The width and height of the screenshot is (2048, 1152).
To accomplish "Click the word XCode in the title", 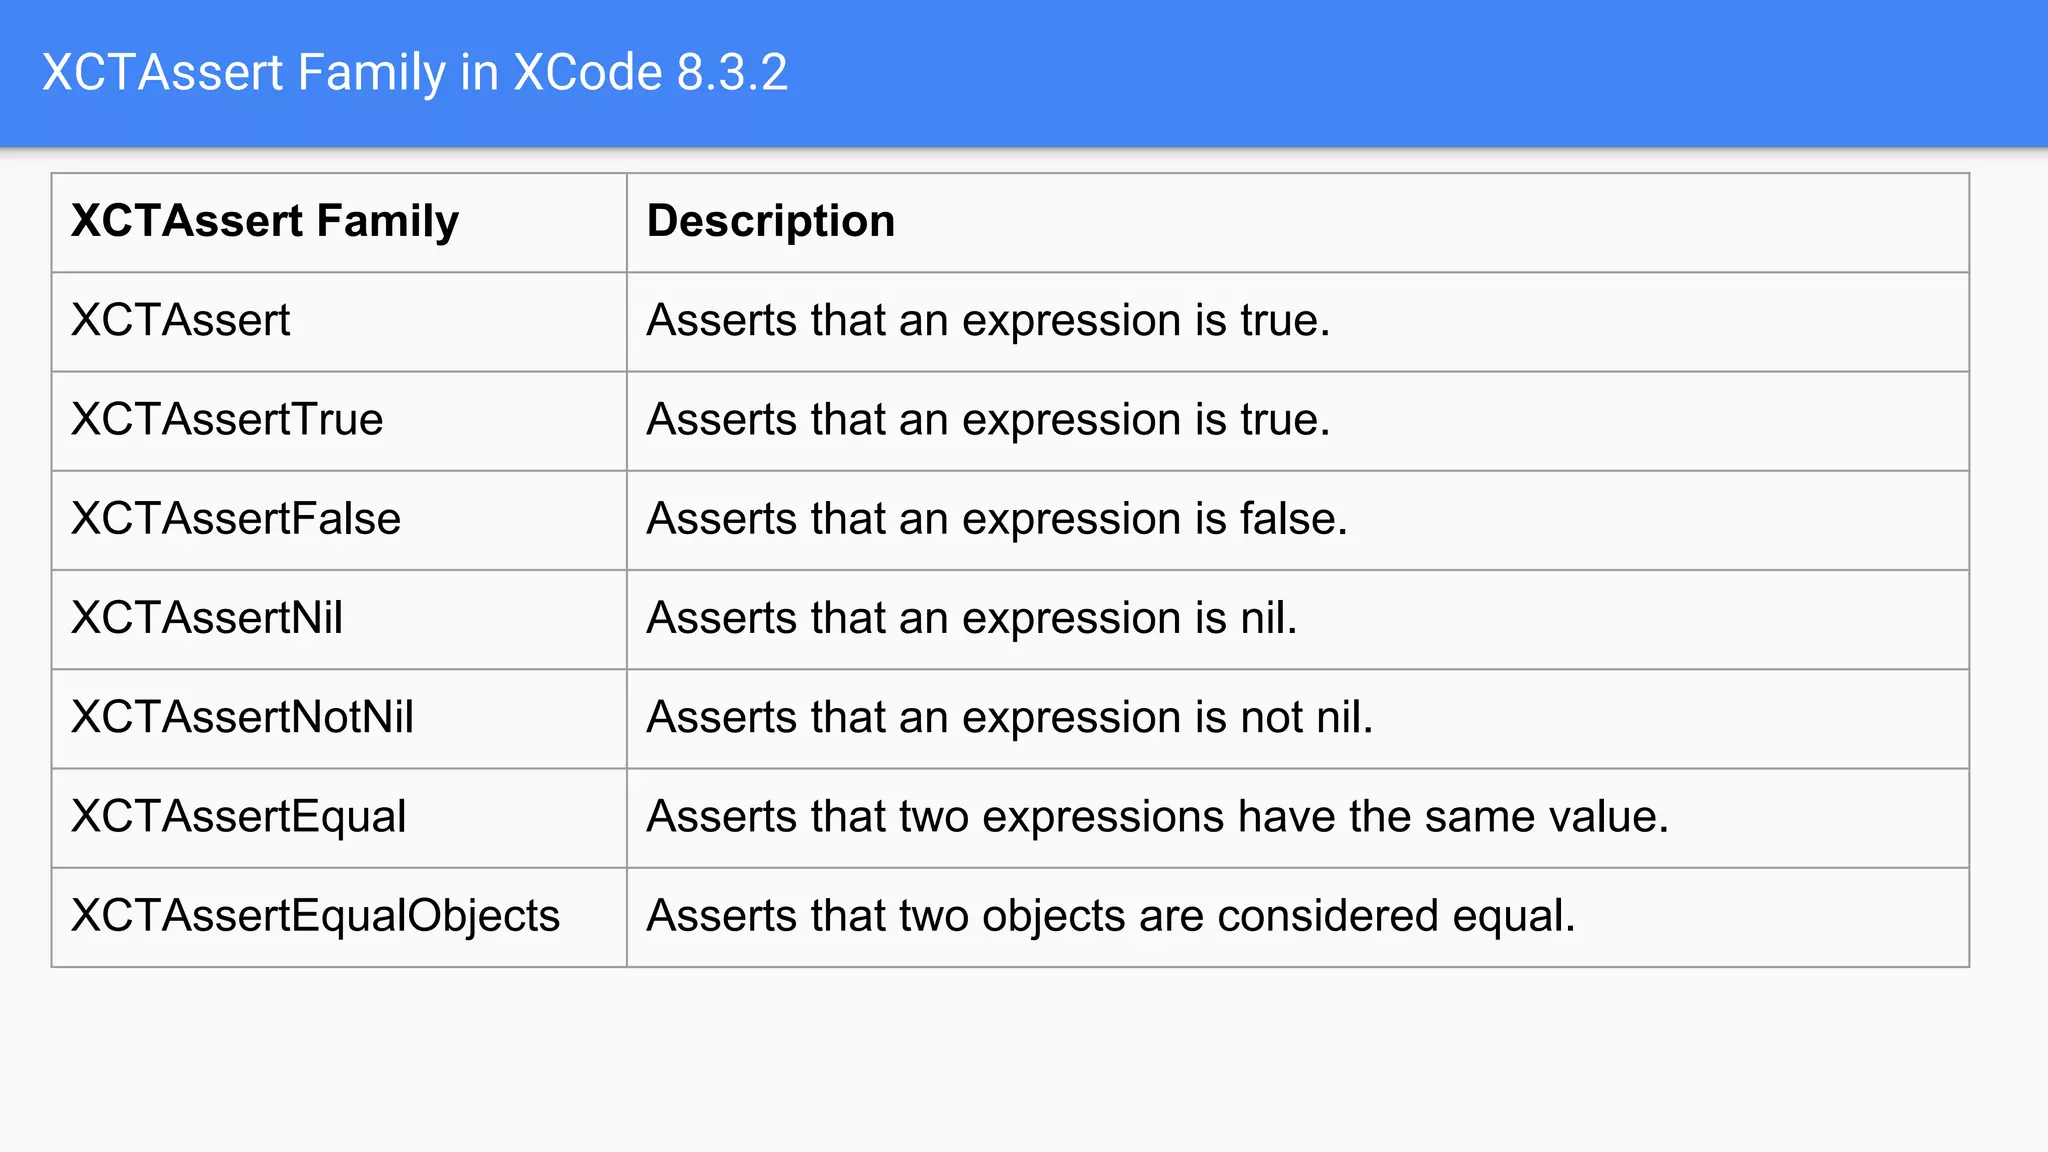I will [x=588, y=73].
